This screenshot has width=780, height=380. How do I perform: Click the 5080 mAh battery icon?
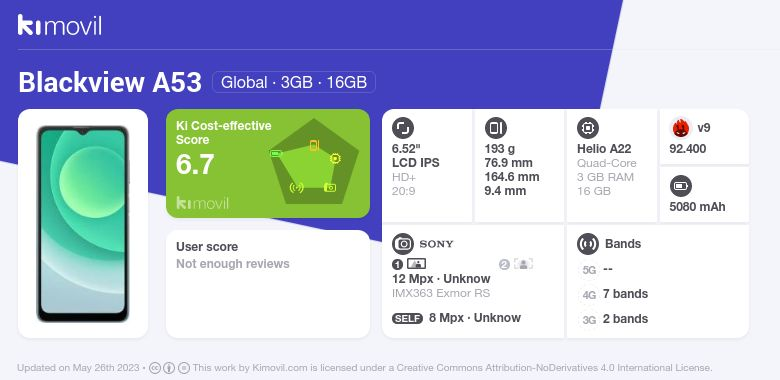[681, 187]
